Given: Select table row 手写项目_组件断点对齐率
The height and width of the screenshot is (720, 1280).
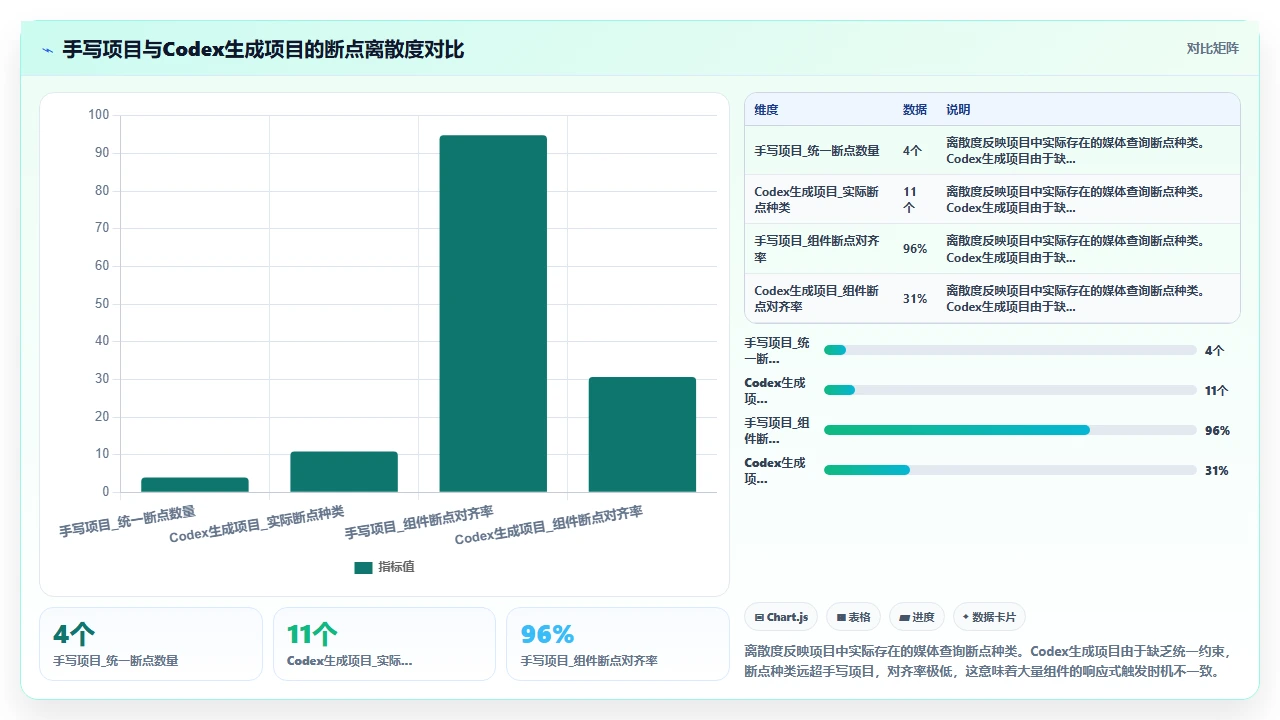Looking at the screenshot, I should (x=992, y=249).
